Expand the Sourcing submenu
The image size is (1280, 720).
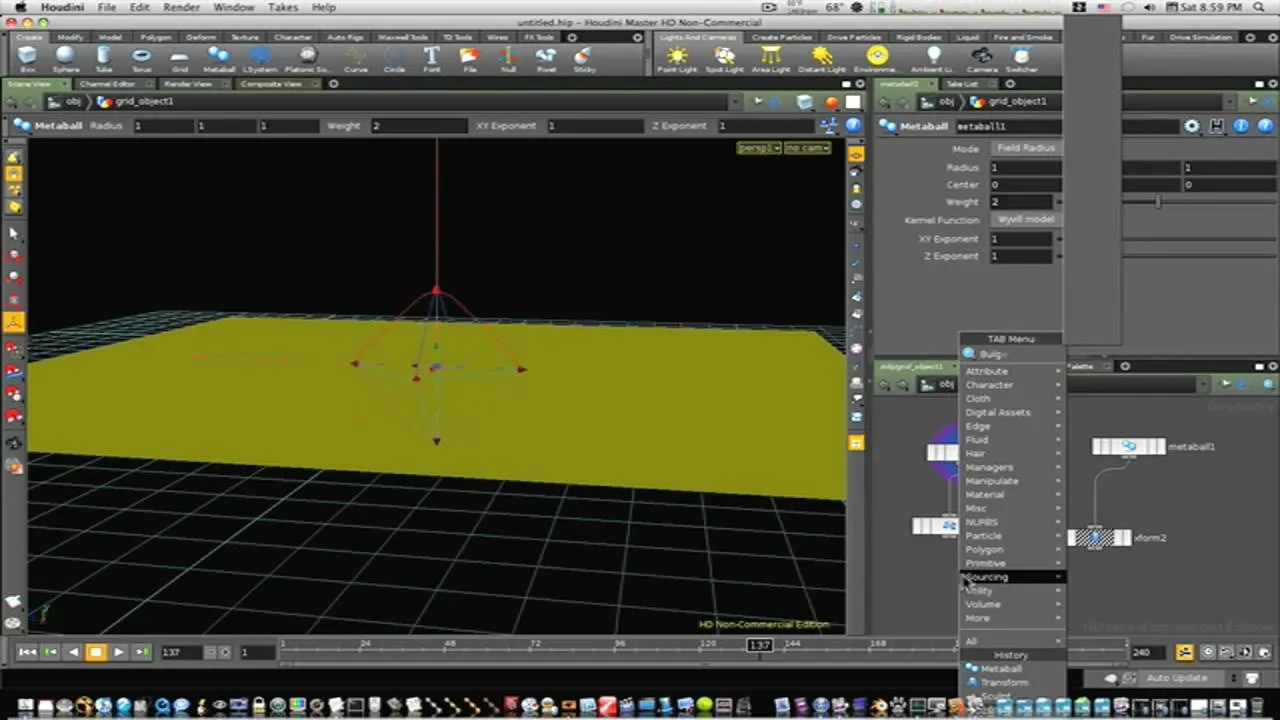pyautogui.click(x=1011, y=577)
